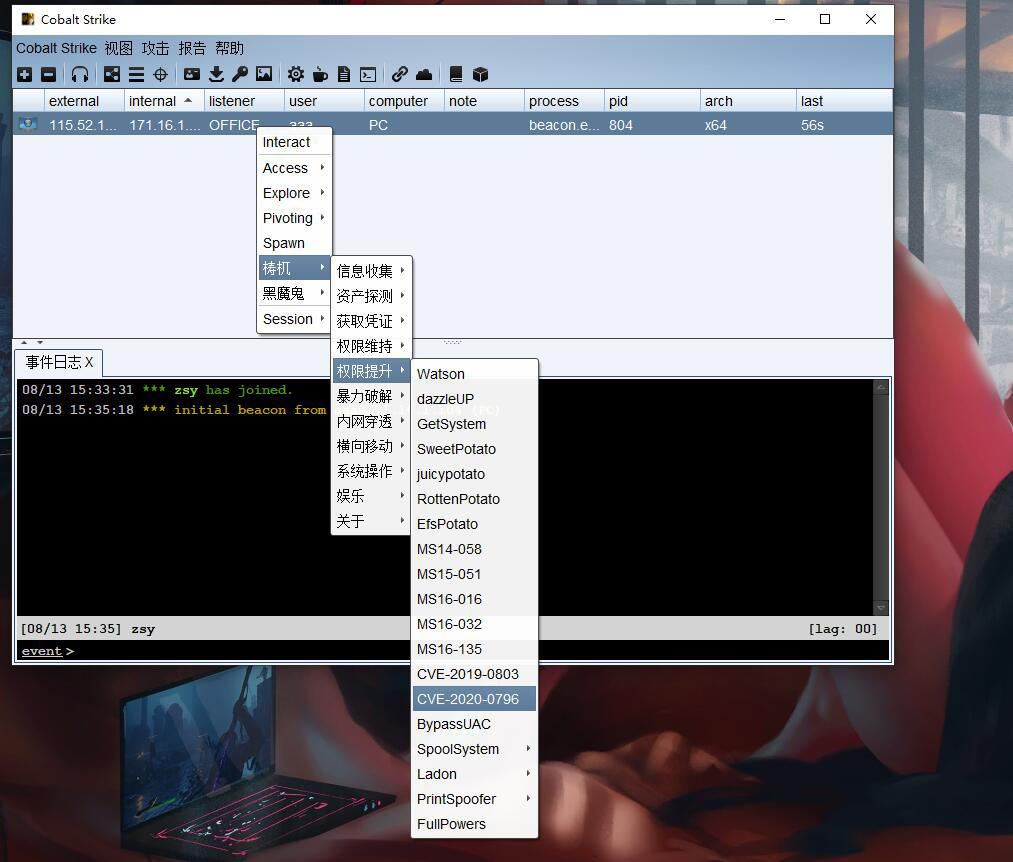Expand the 横向移动 submenu

[x=371, y=447]
